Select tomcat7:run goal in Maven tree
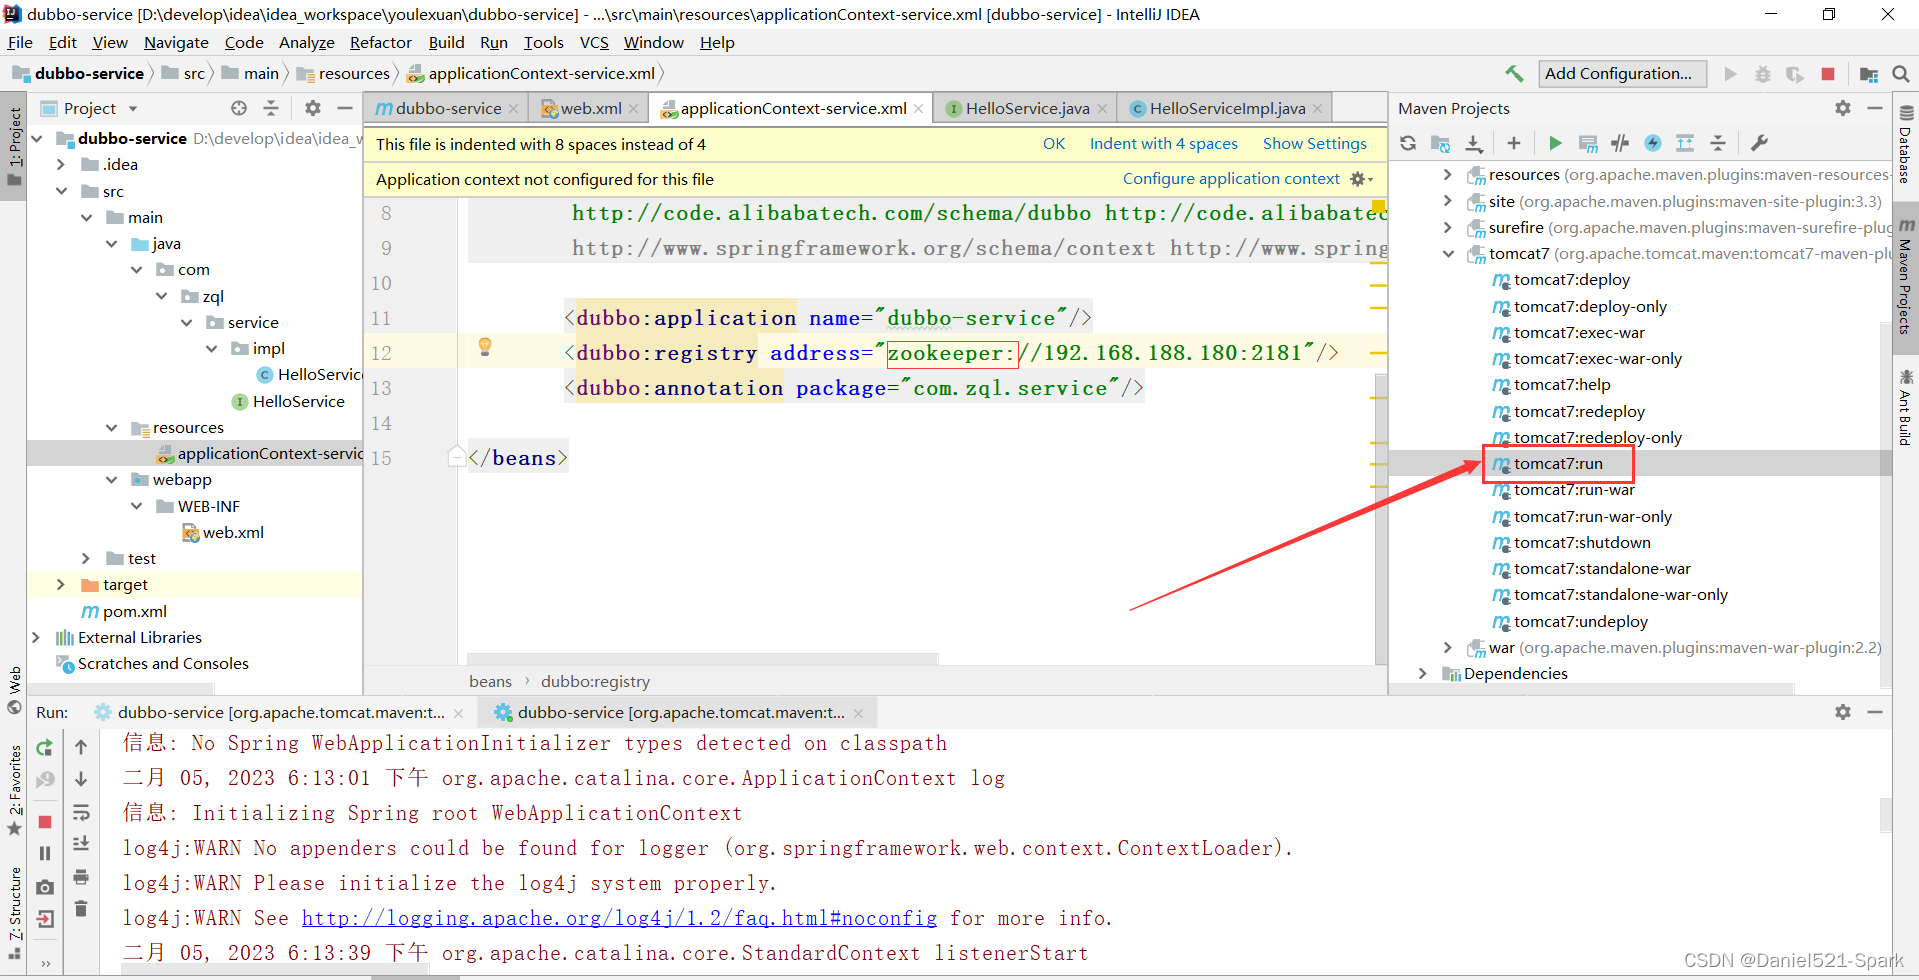The height and width of the screenshot is (980, 1919). pos(1557,463)
